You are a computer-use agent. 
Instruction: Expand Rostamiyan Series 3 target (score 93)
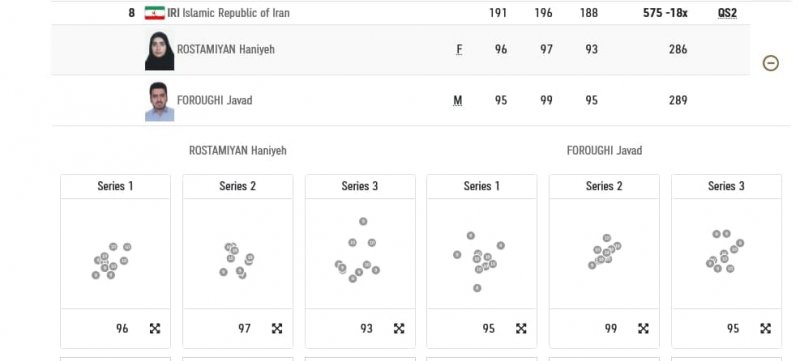(399, 328)
